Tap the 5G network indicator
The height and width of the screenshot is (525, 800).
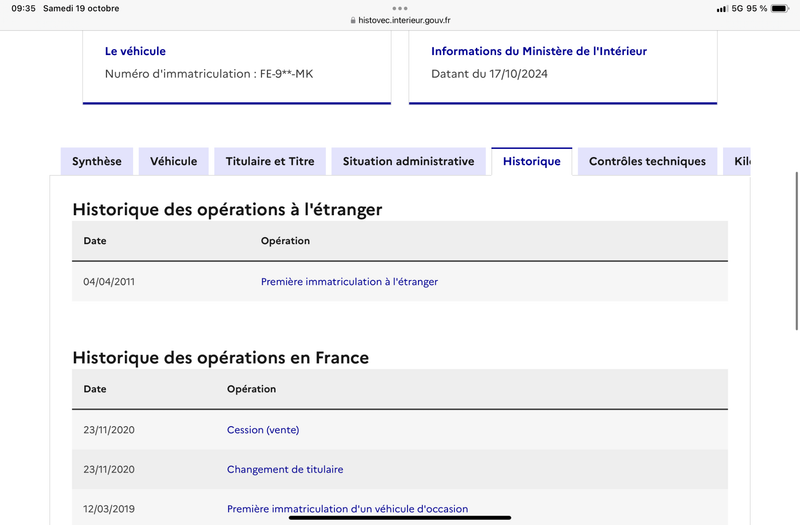[x=737, y=9]
